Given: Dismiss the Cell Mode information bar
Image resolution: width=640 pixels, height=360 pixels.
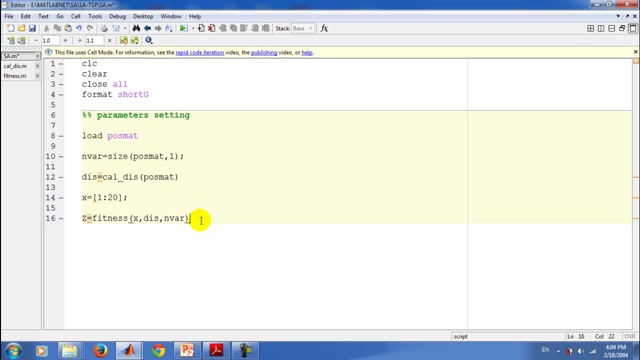Looking at the screenshot, I should point(635,52).
